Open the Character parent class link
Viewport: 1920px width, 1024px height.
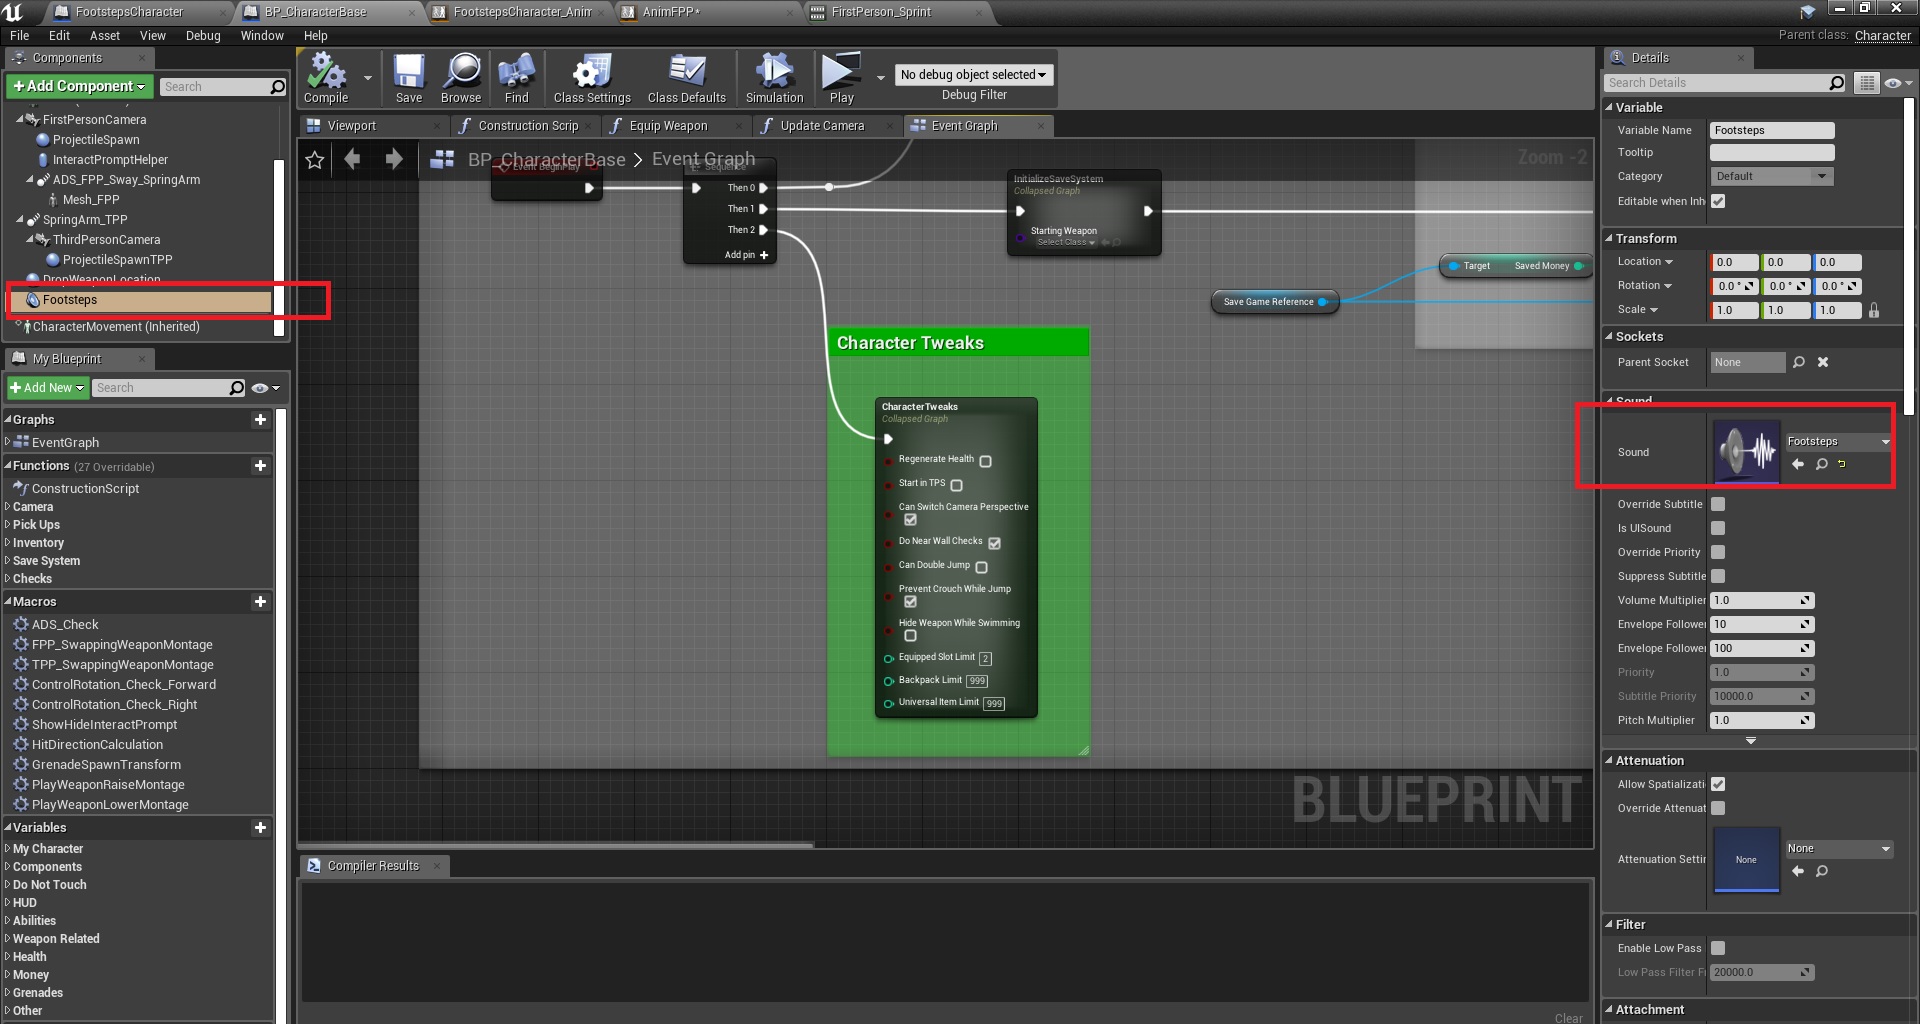click(x=1882, y=36)
